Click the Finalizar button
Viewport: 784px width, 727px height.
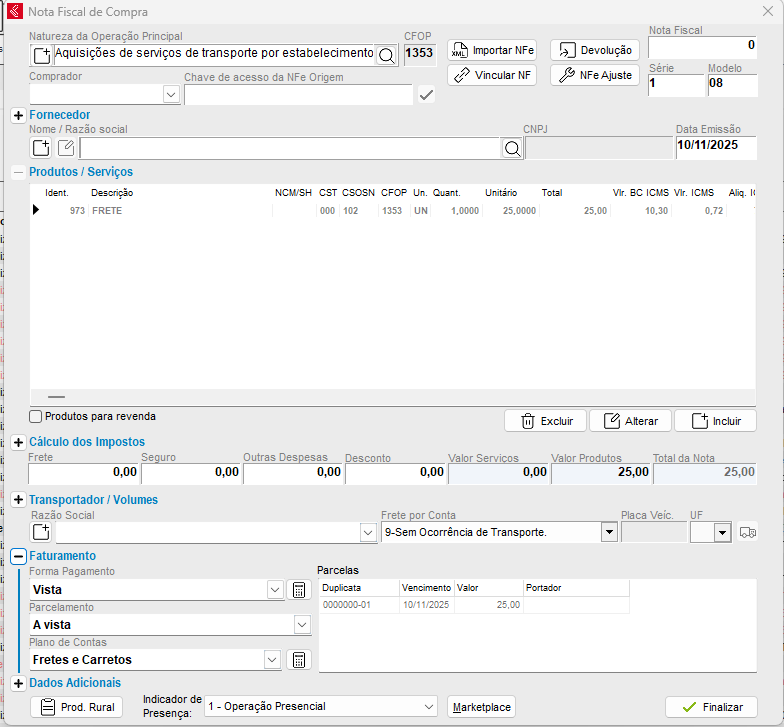click(x=711, y=707)
